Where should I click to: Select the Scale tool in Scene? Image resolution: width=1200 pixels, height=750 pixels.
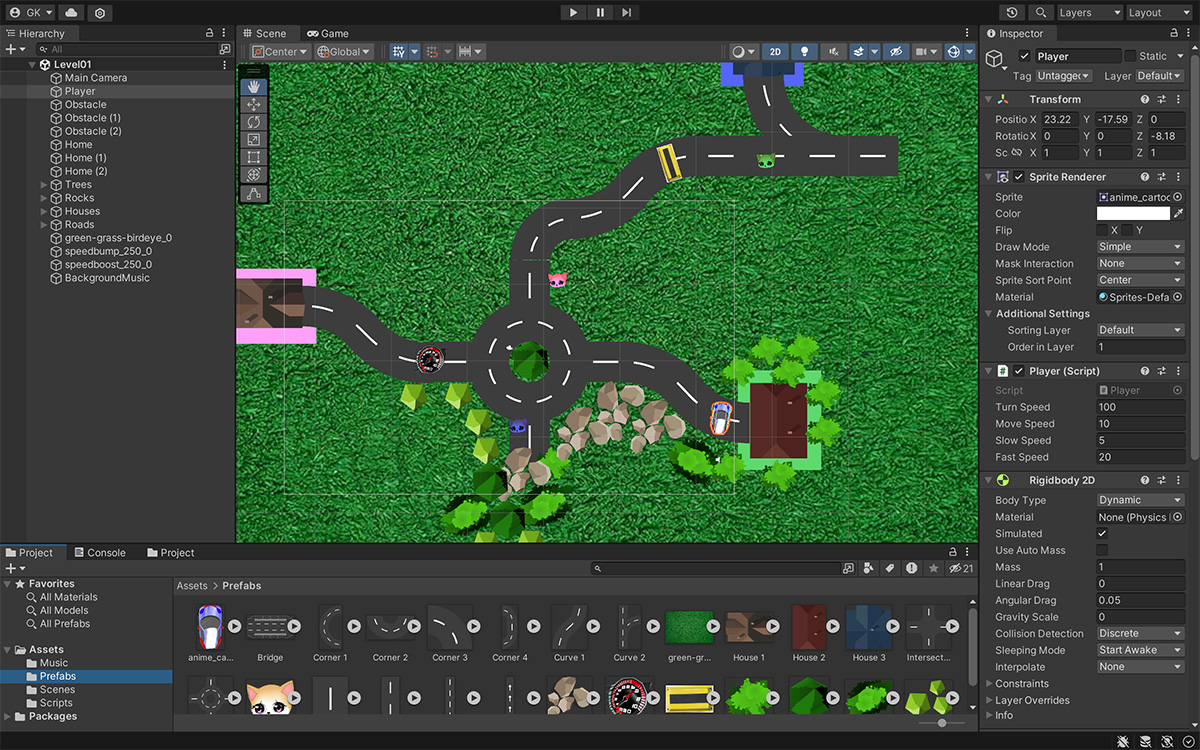pos(253,140)
